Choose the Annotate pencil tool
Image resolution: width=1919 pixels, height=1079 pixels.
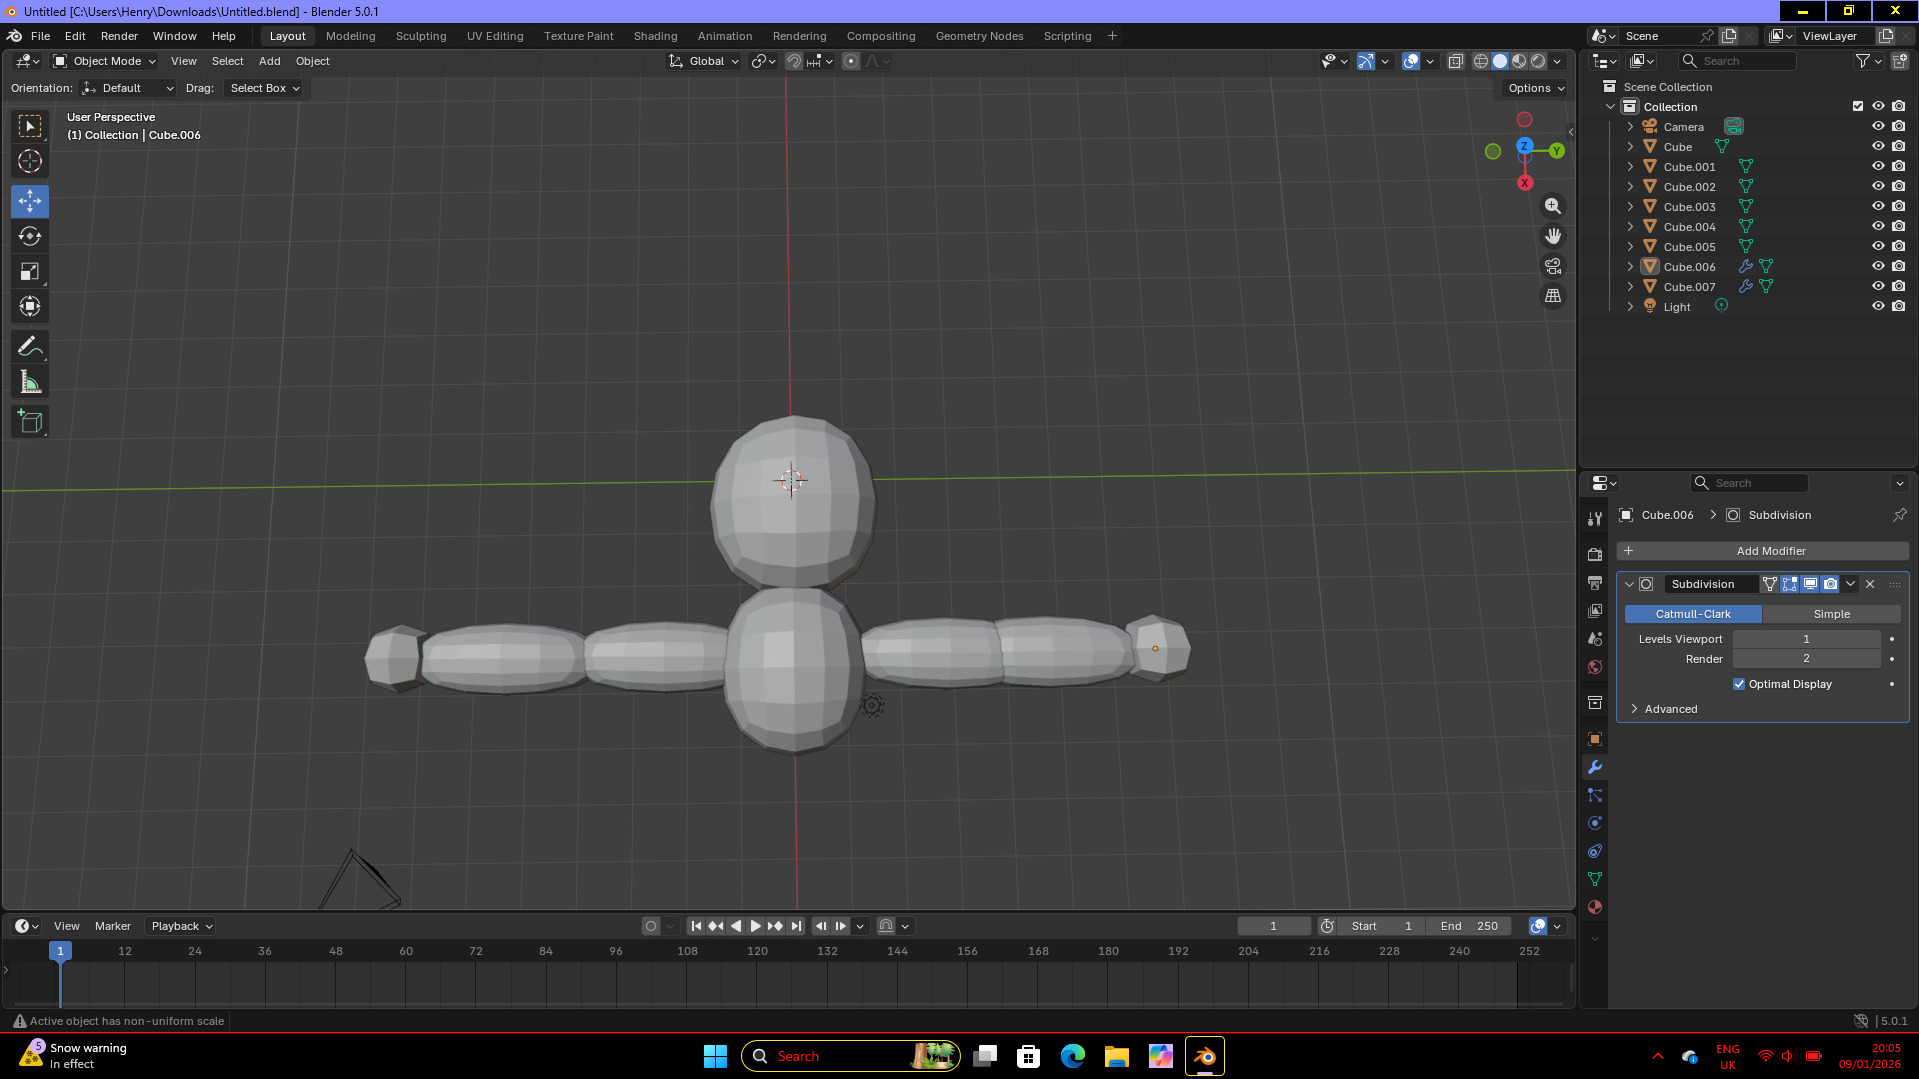pos(30,347)
